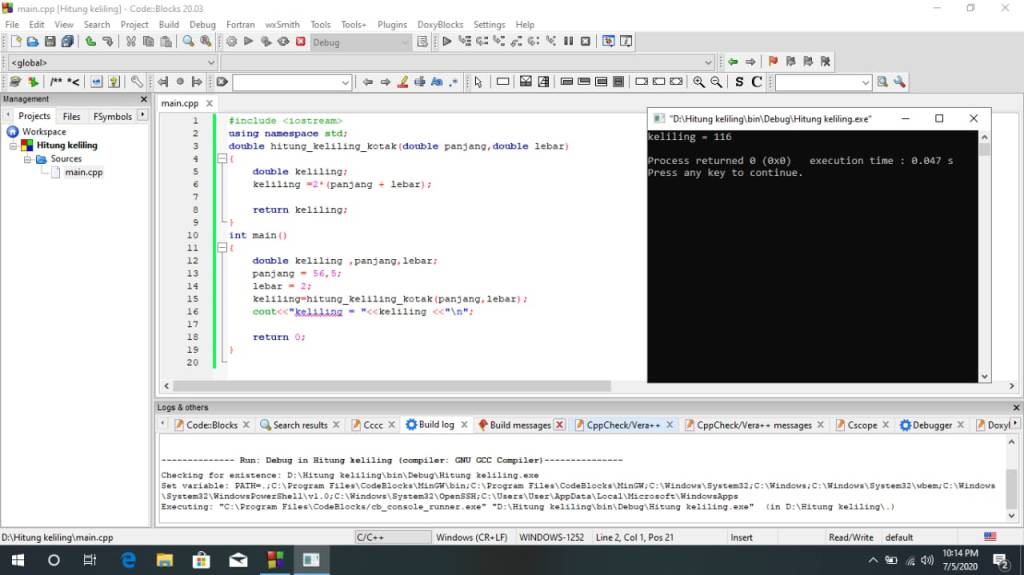Click the Build and run icon
The image size is (1024, 575).
pos(266,42)
